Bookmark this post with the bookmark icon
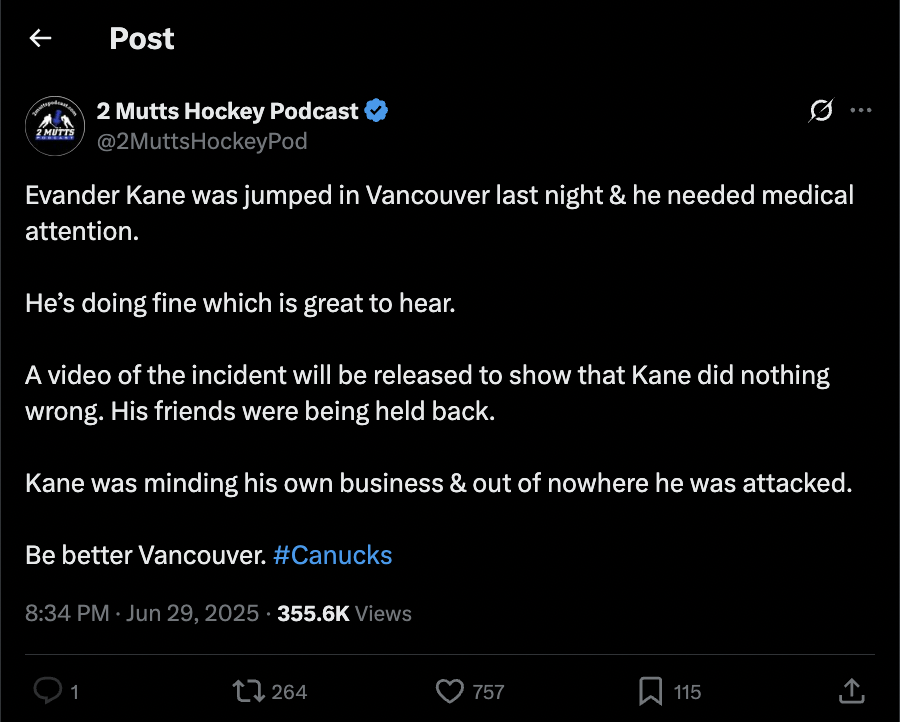Viewport: 900px width, 722px height. point(650,691)
